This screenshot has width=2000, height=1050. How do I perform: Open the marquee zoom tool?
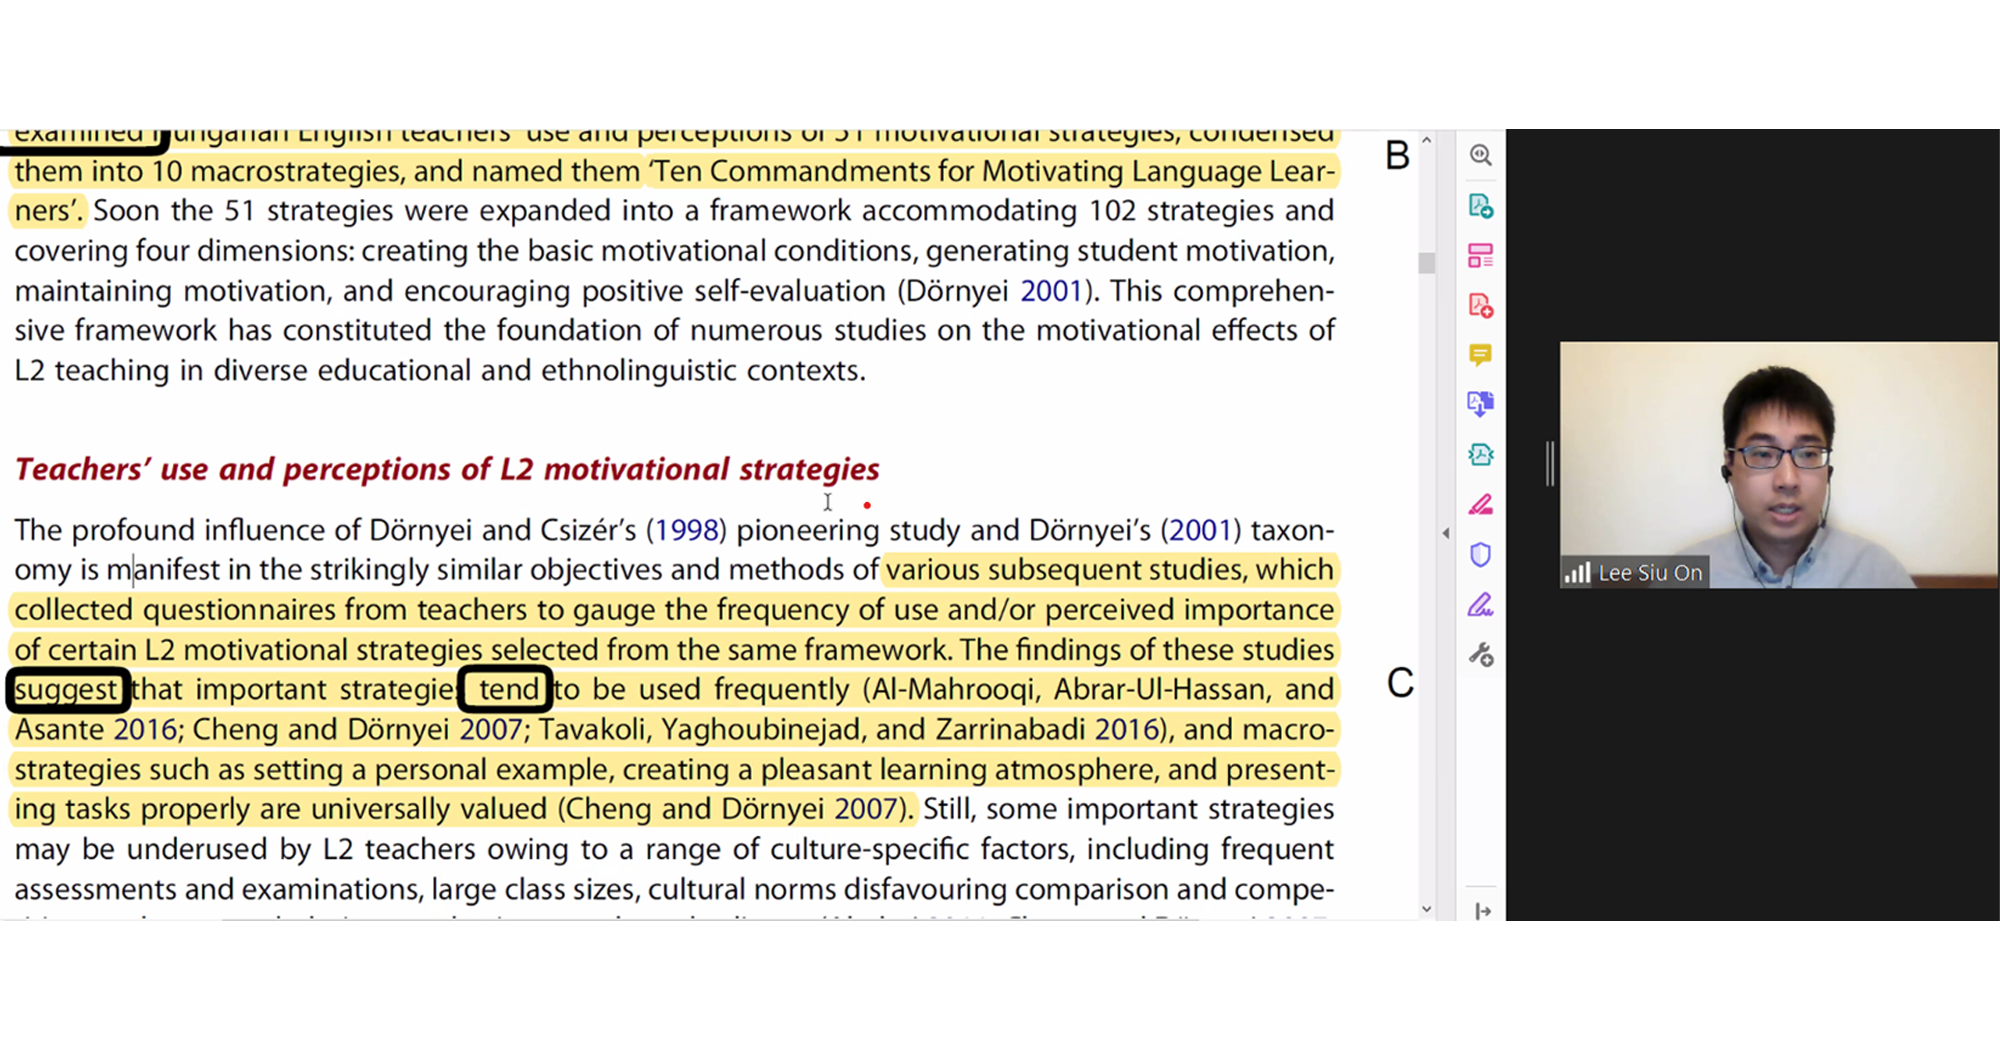(x=1481, y=155)
